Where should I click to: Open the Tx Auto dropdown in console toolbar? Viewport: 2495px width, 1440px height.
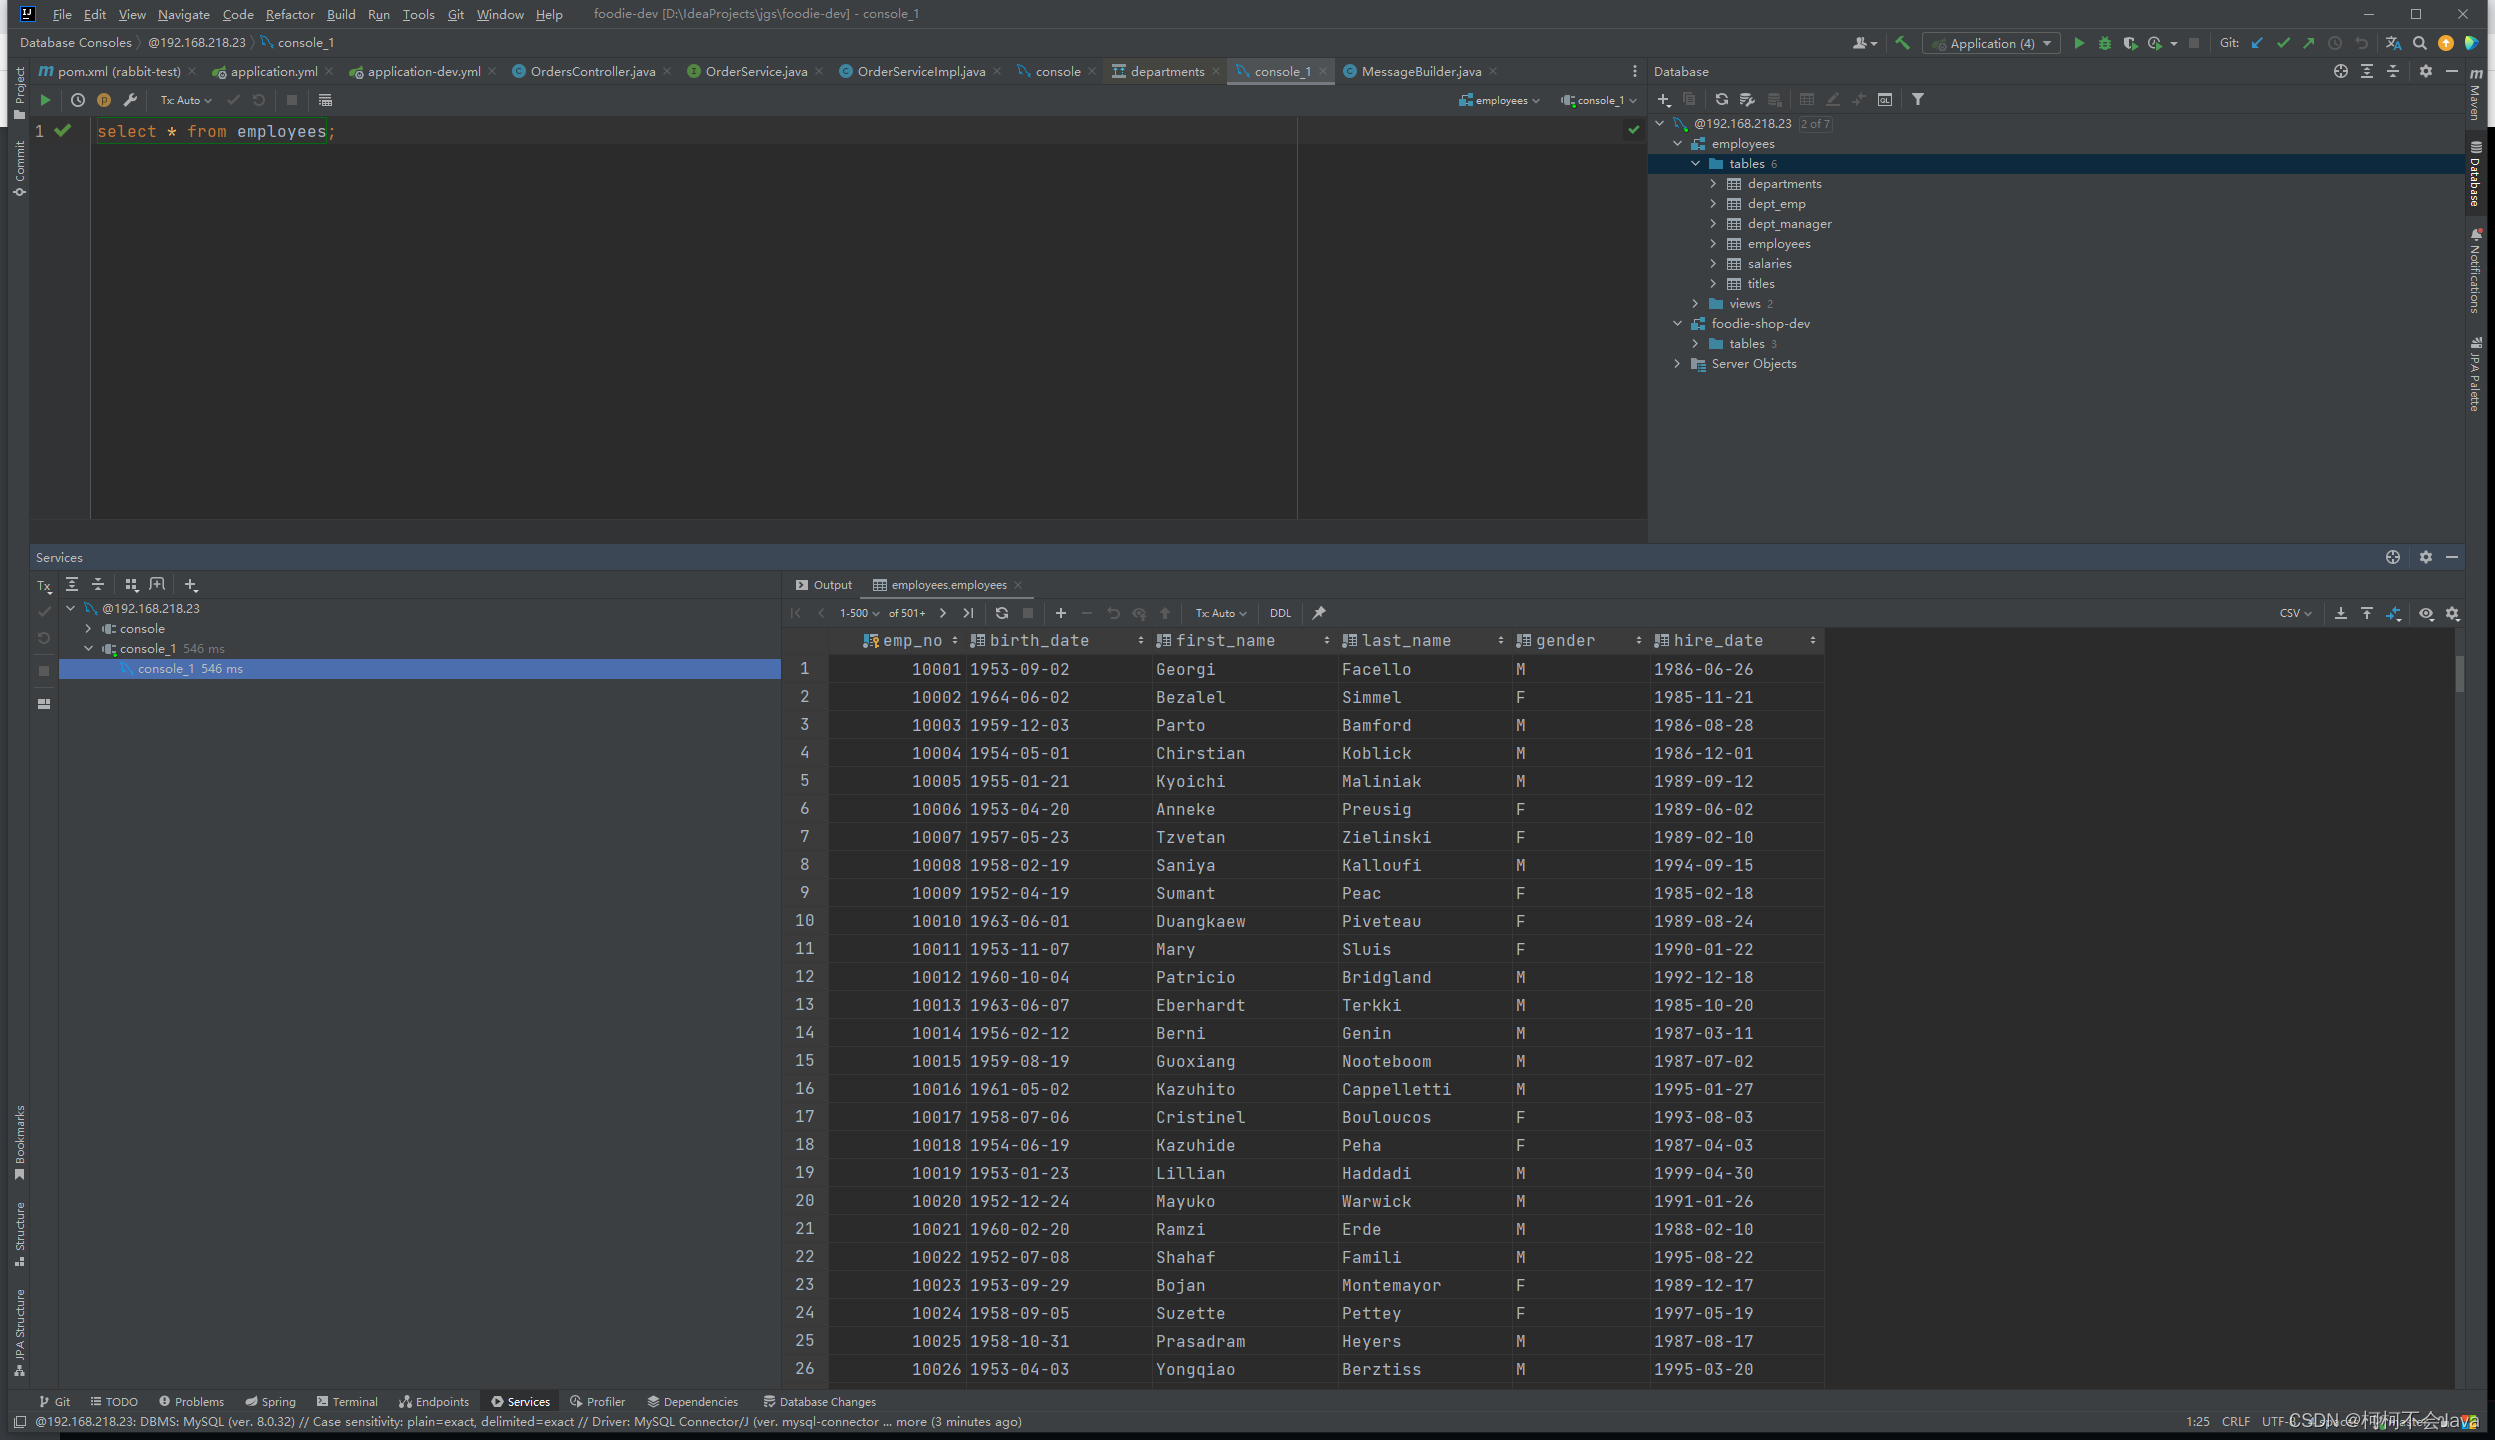click(x=186, y=100)
